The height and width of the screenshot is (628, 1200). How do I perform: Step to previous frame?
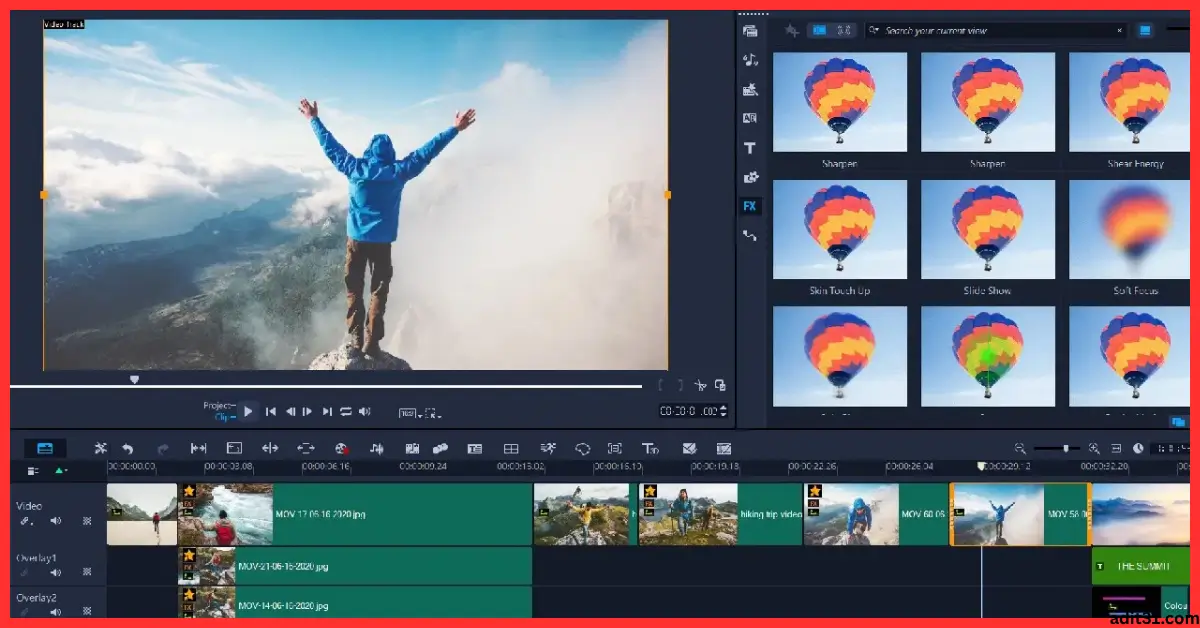coord(290,411)
